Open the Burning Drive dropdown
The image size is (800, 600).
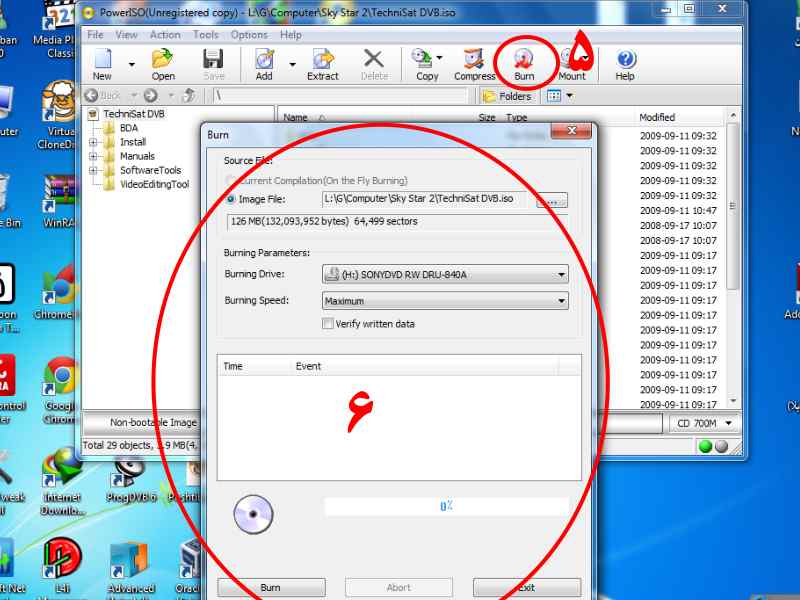(x=445, y=274)
